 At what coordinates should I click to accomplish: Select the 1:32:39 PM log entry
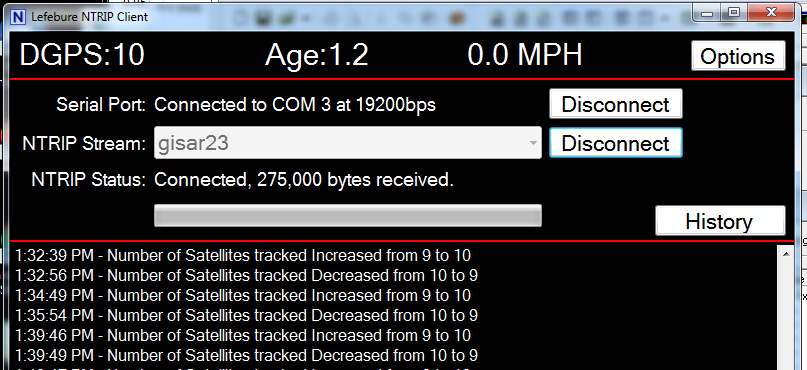click(243, 255)
